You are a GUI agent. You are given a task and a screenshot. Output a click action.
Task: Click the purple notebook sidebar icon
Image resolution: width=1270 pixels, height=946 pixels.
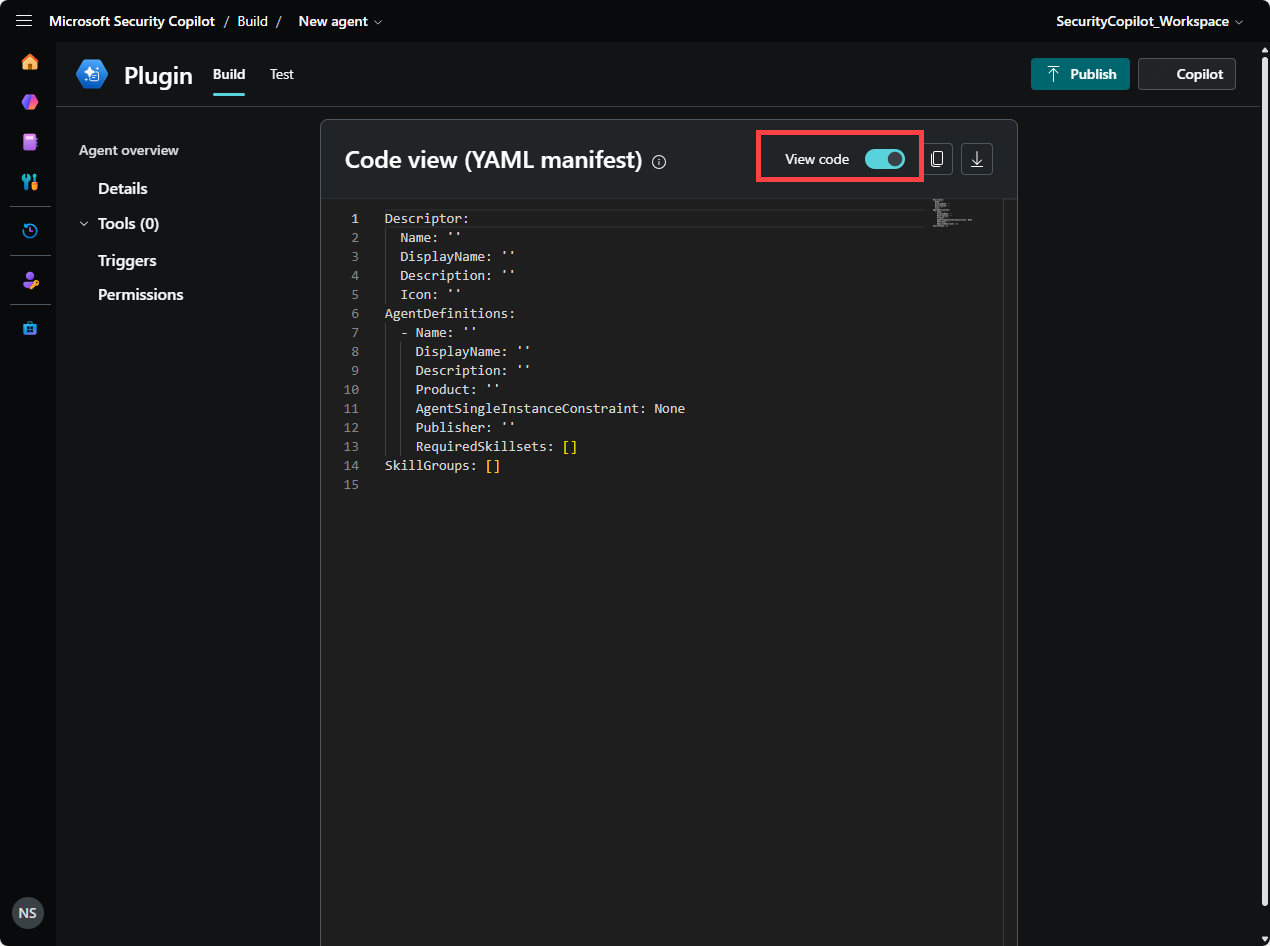click(x=30, y=142)
